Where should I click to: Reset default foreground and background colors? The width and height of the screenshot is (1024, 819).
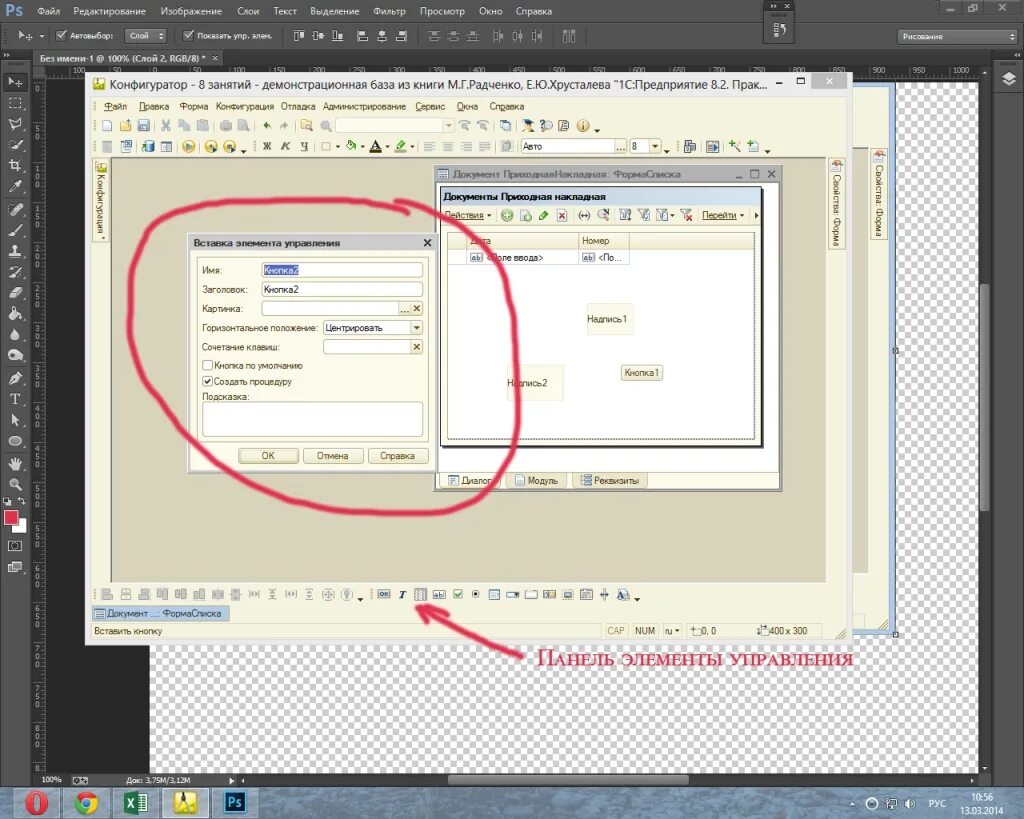(x=7, y=501)
